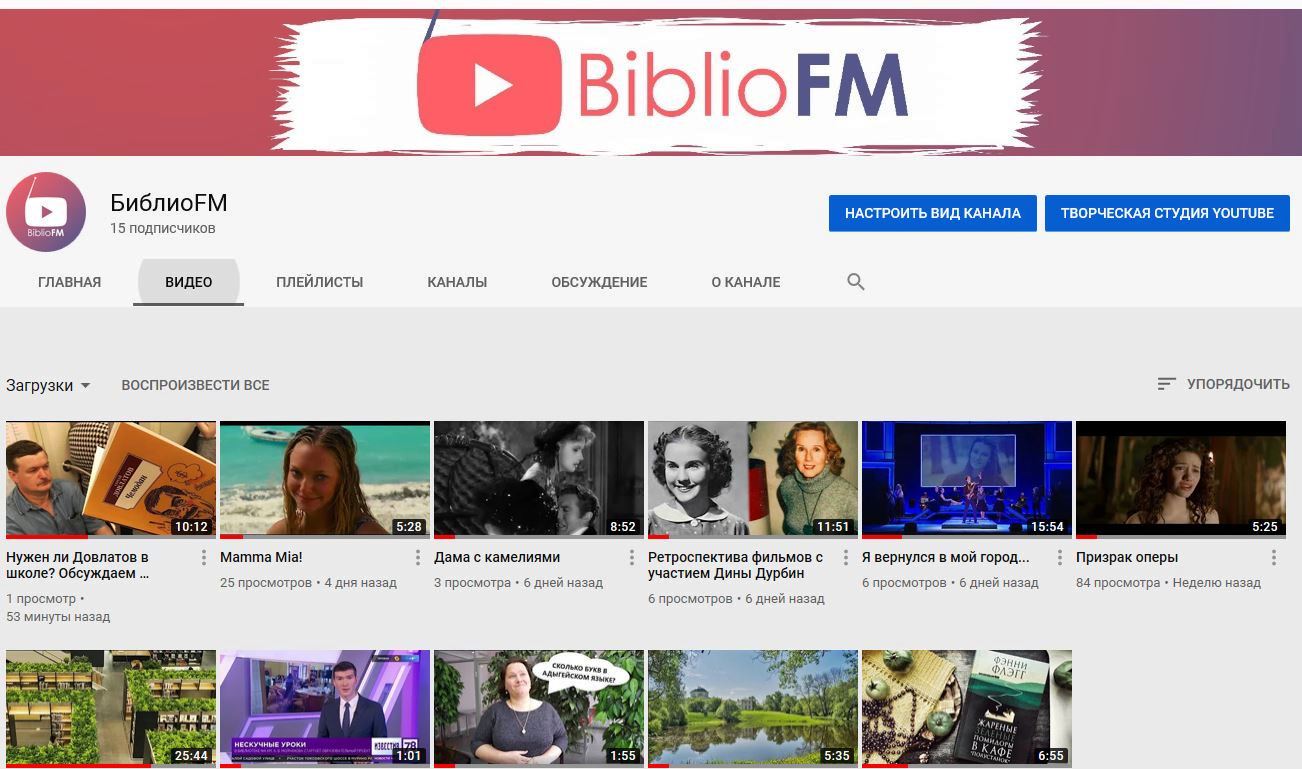
Task: Open the Плейлисты tab
Action: click(x=320, y=282)
